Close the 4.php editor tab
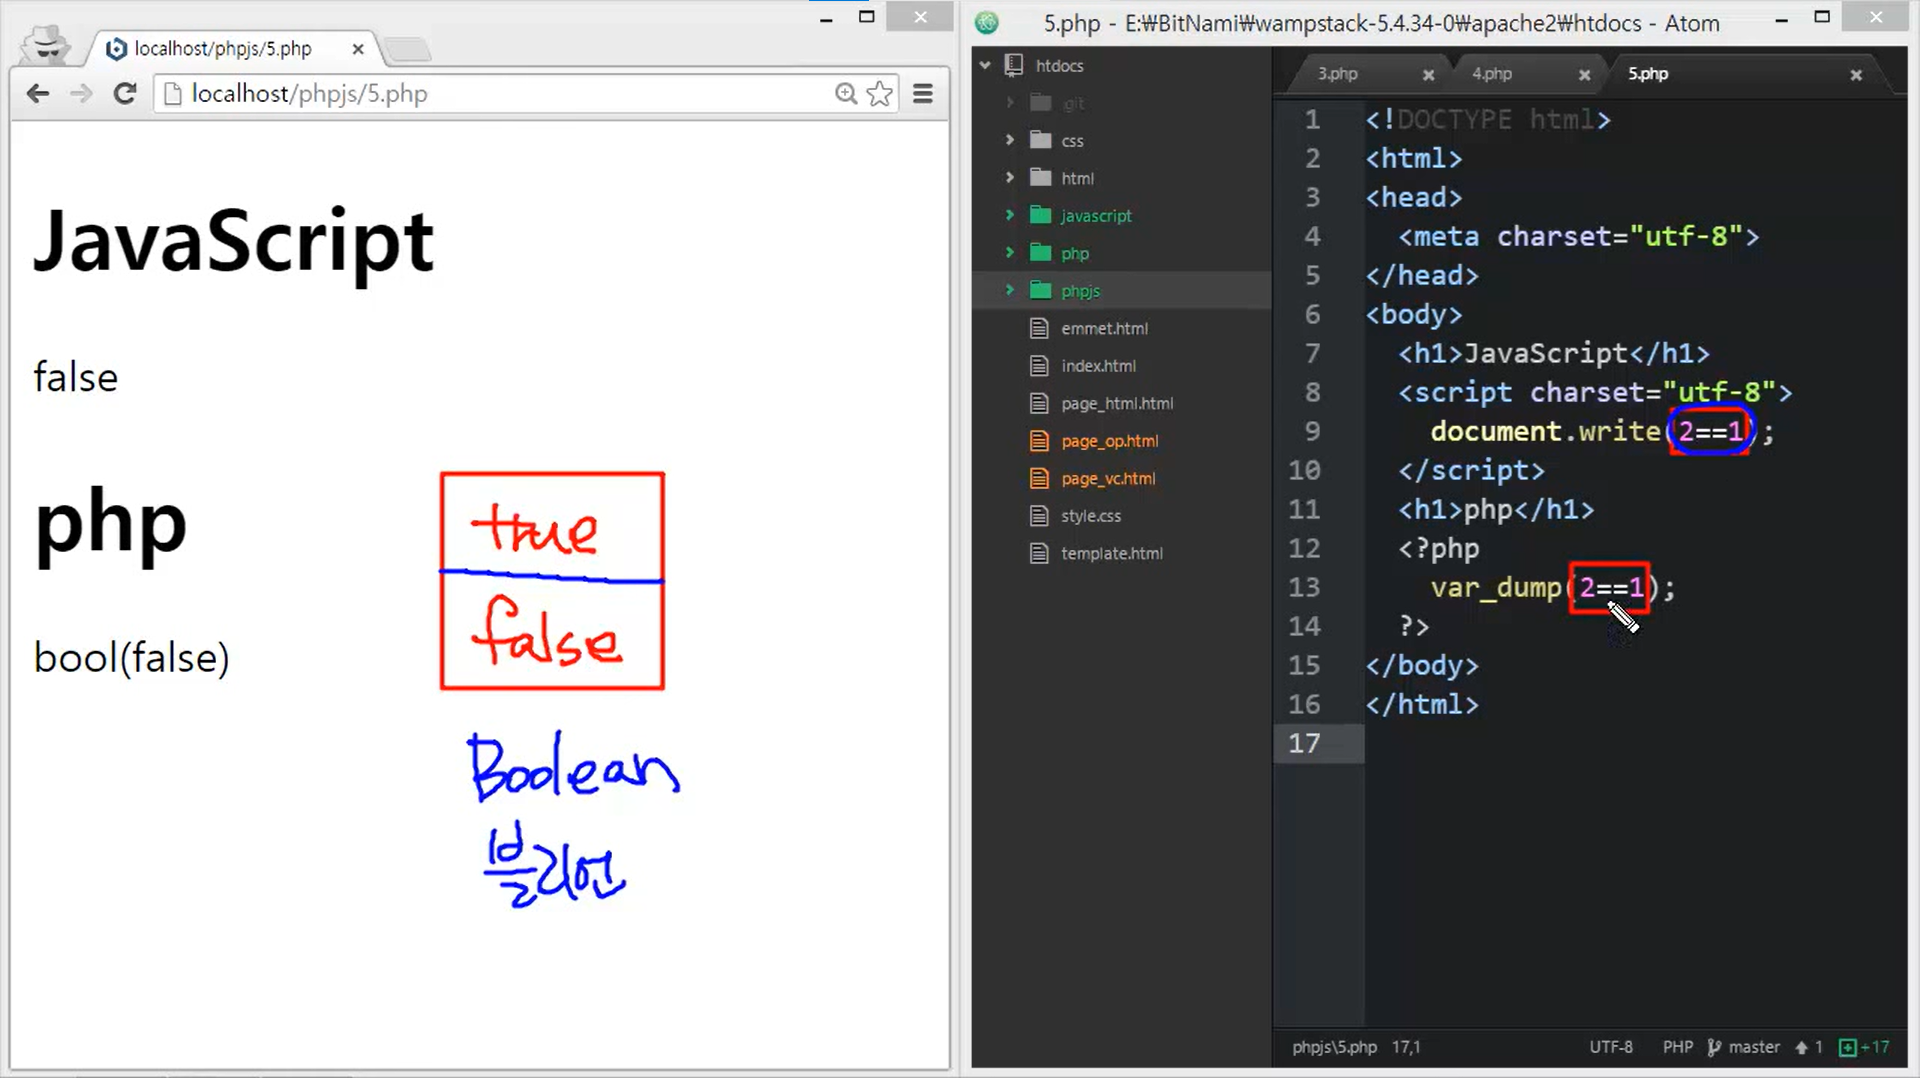 click(x=1584, y=75)
